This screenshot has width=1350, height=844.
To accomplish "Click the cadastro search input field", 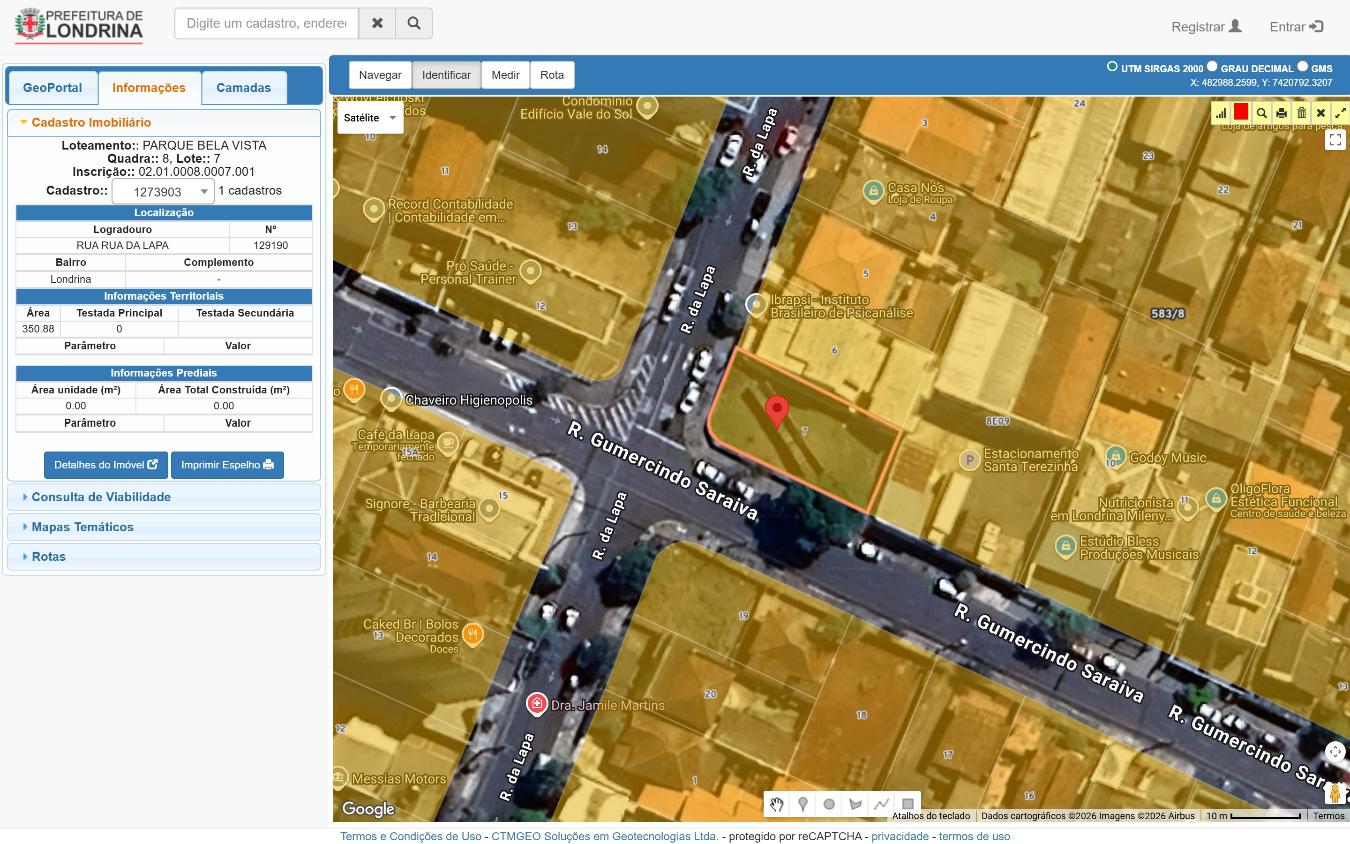I will [x=266, y=23].
